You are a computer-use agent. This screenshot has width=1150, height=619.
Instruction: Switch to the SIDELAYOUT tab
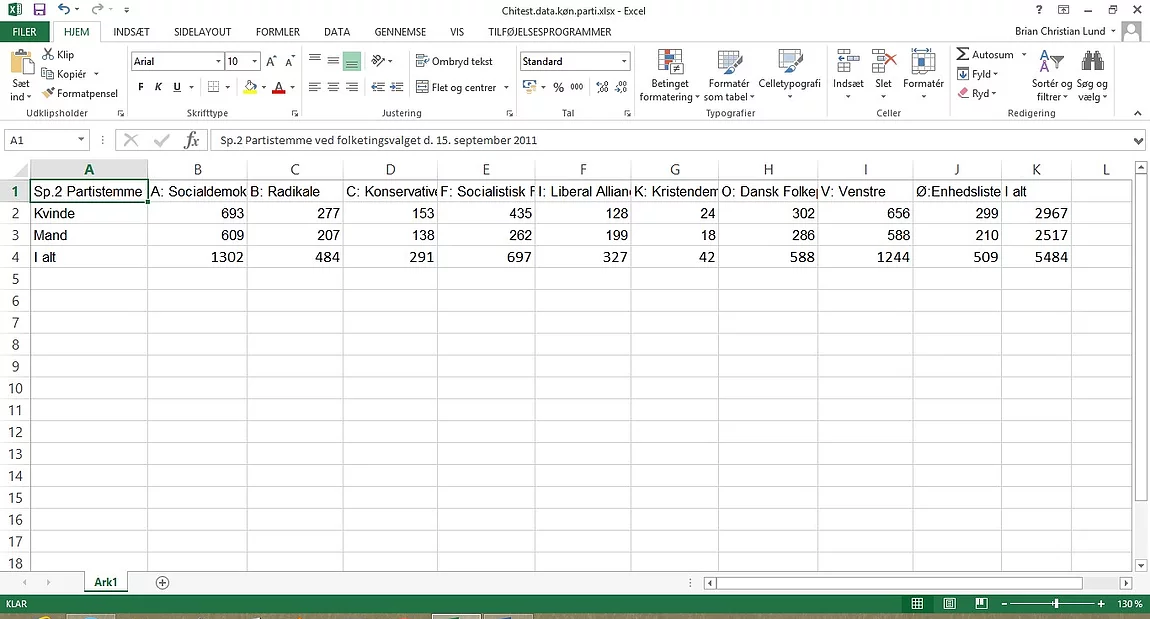pos(202,32)
